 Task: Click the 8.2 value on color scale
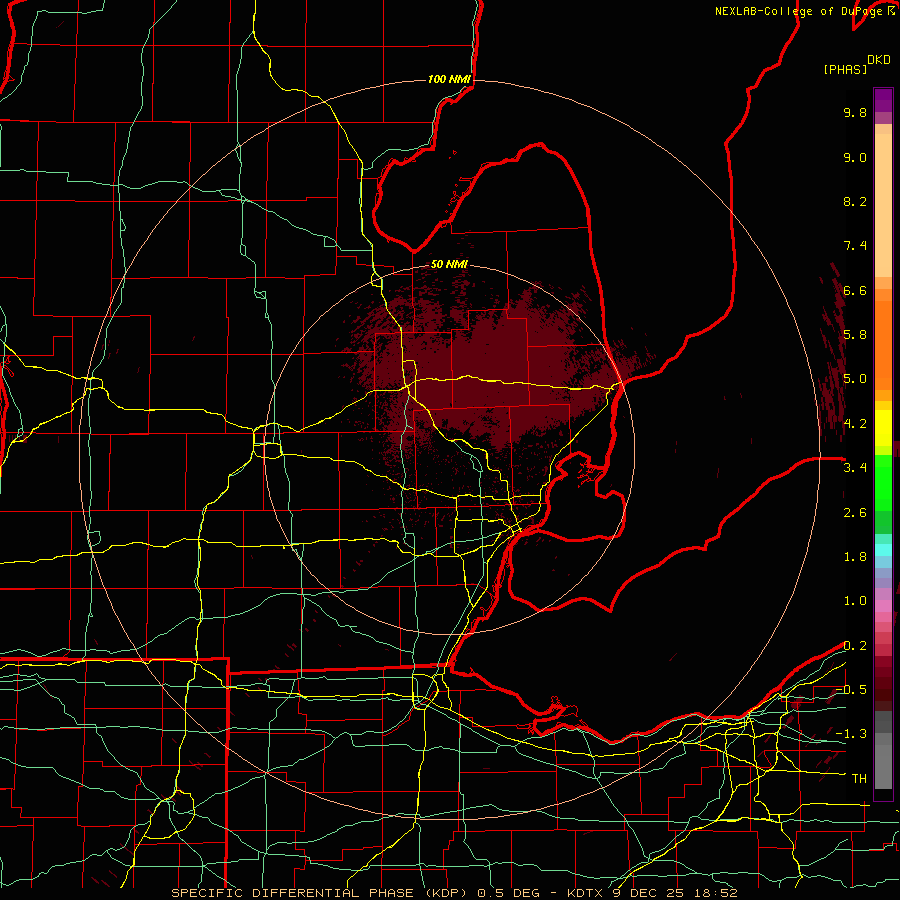click(855, 201)
